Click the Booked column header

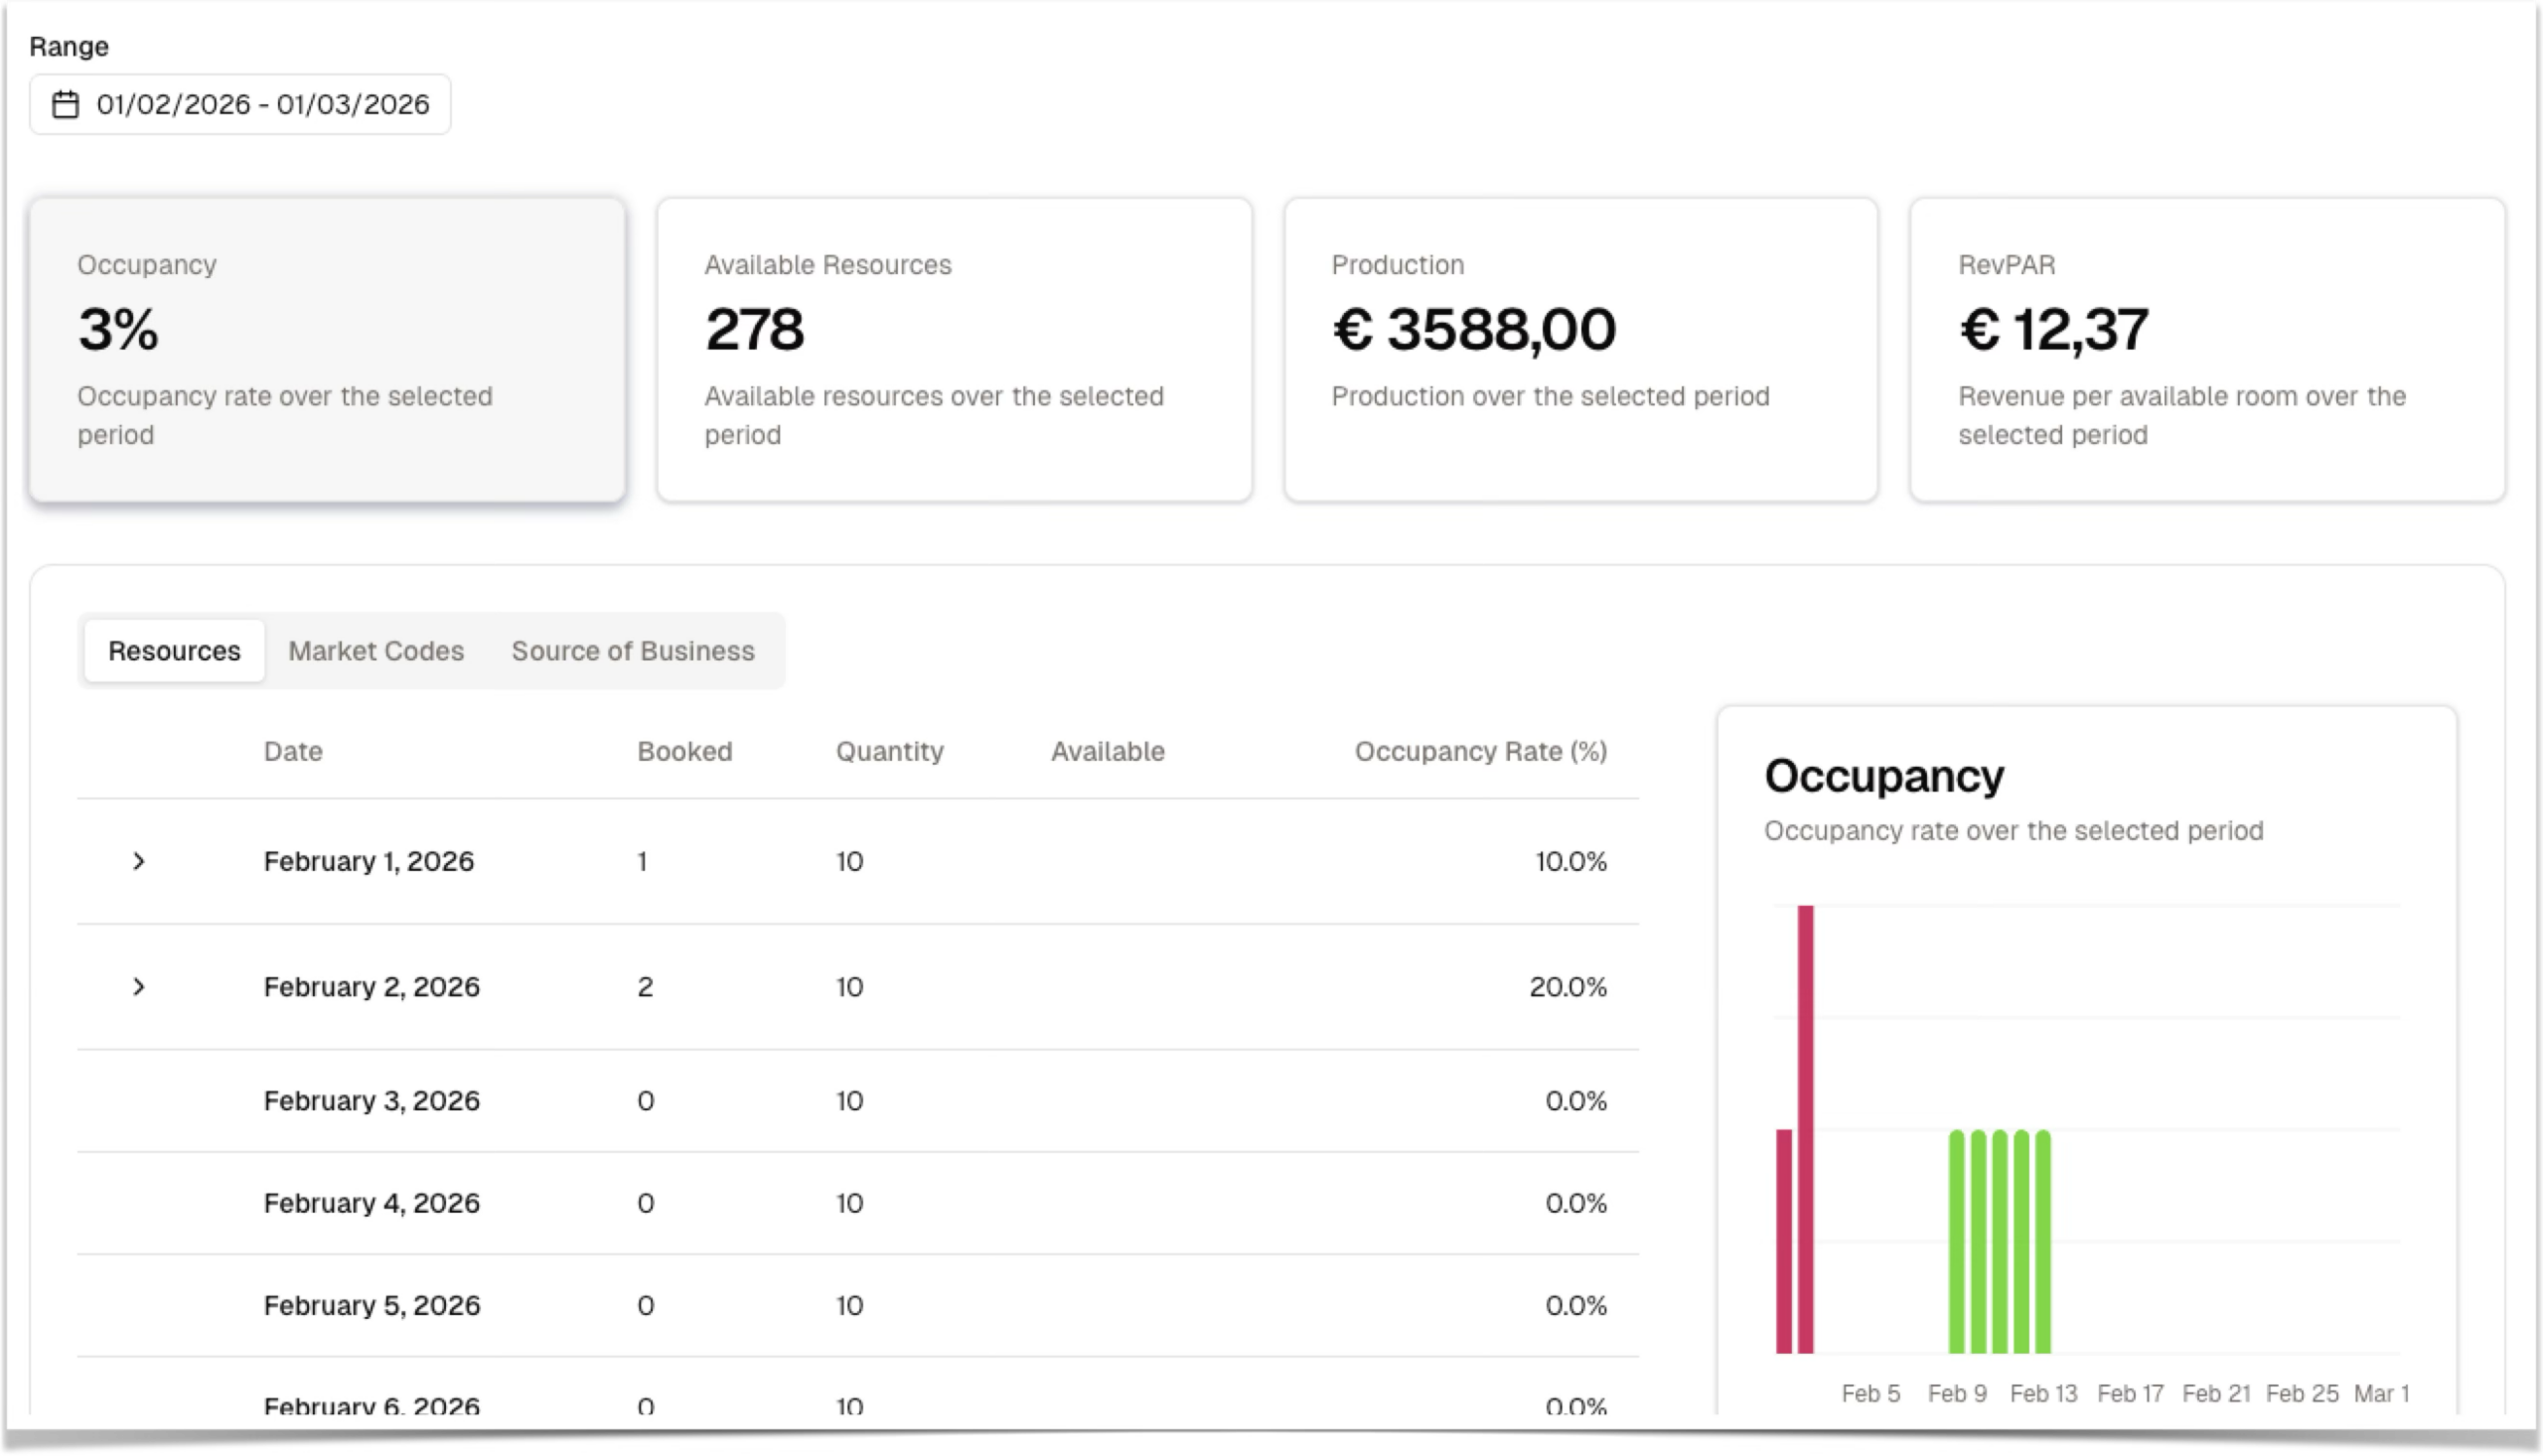tap(684, 751)
